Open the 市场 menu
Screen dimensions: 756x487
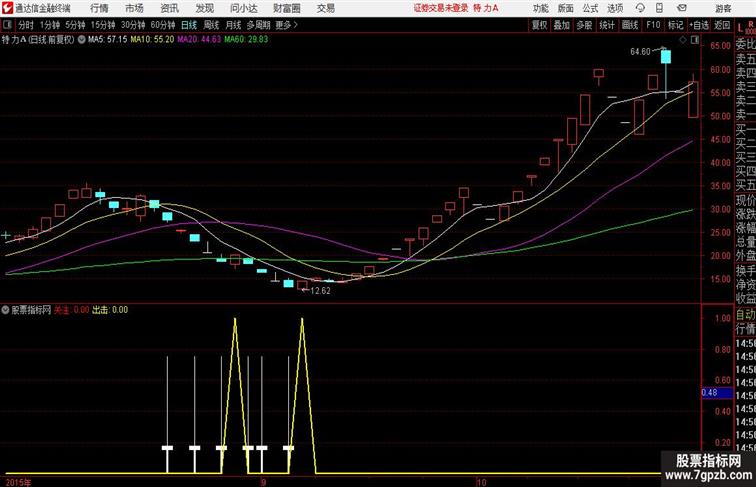pyautogui.click(x=135, y=8)
